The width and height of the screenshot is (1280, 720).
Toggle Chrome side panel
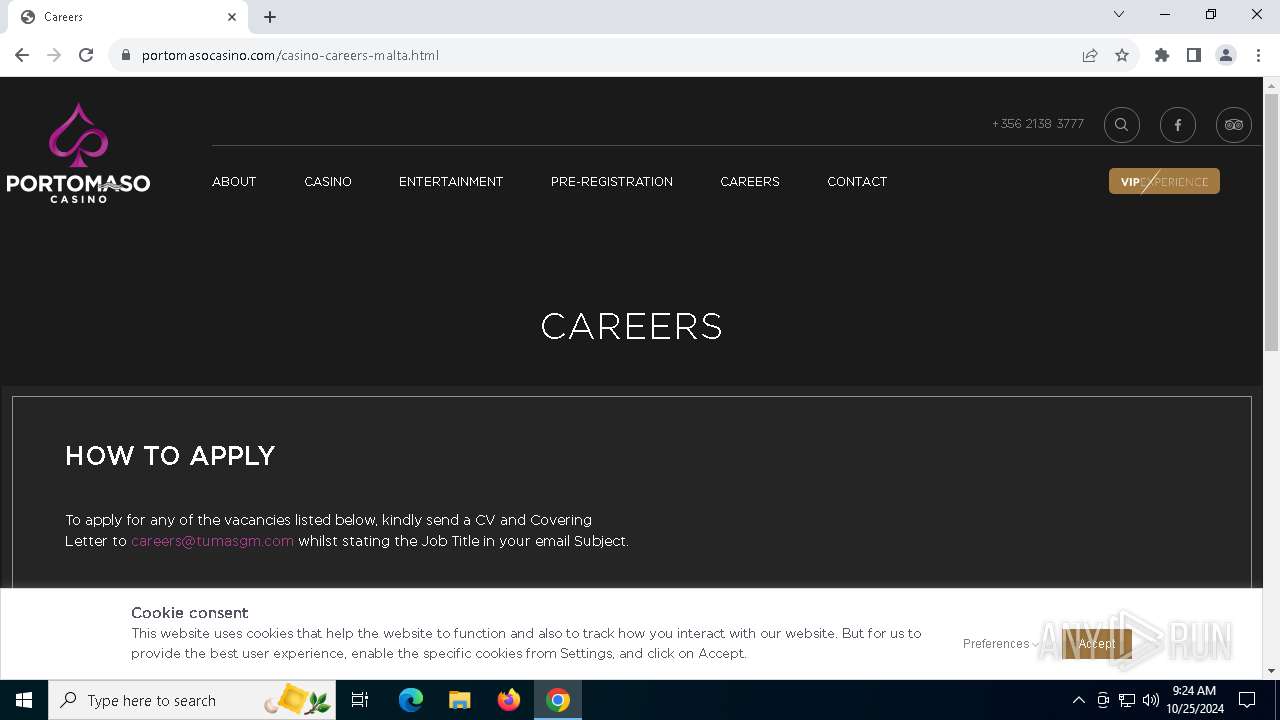click(x=1194, y=55)
